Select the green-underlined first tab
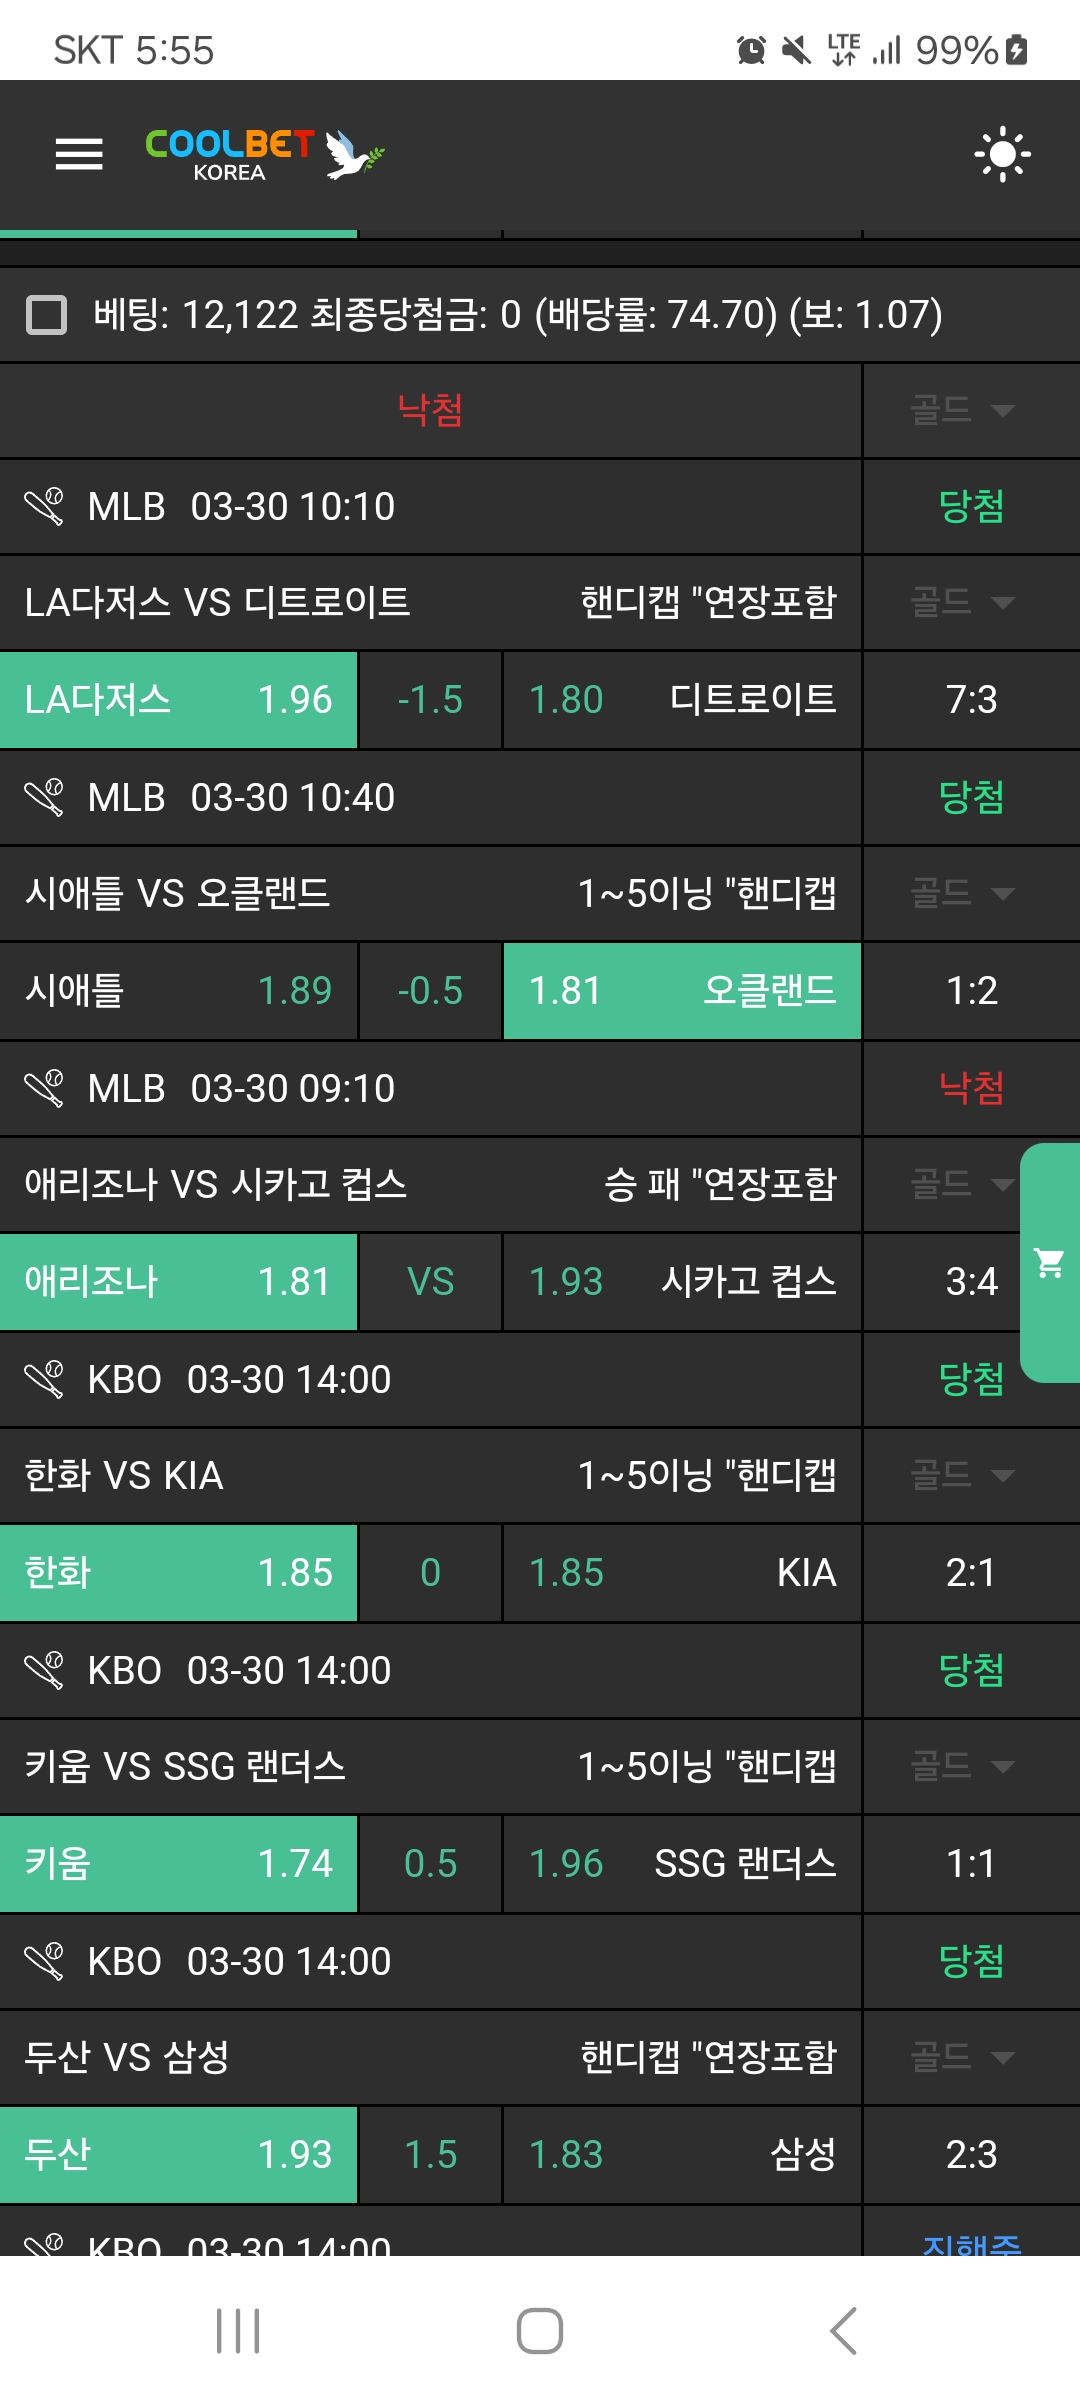The height and width of the screenshot is (2400, 1080). [x=178, y=232]
